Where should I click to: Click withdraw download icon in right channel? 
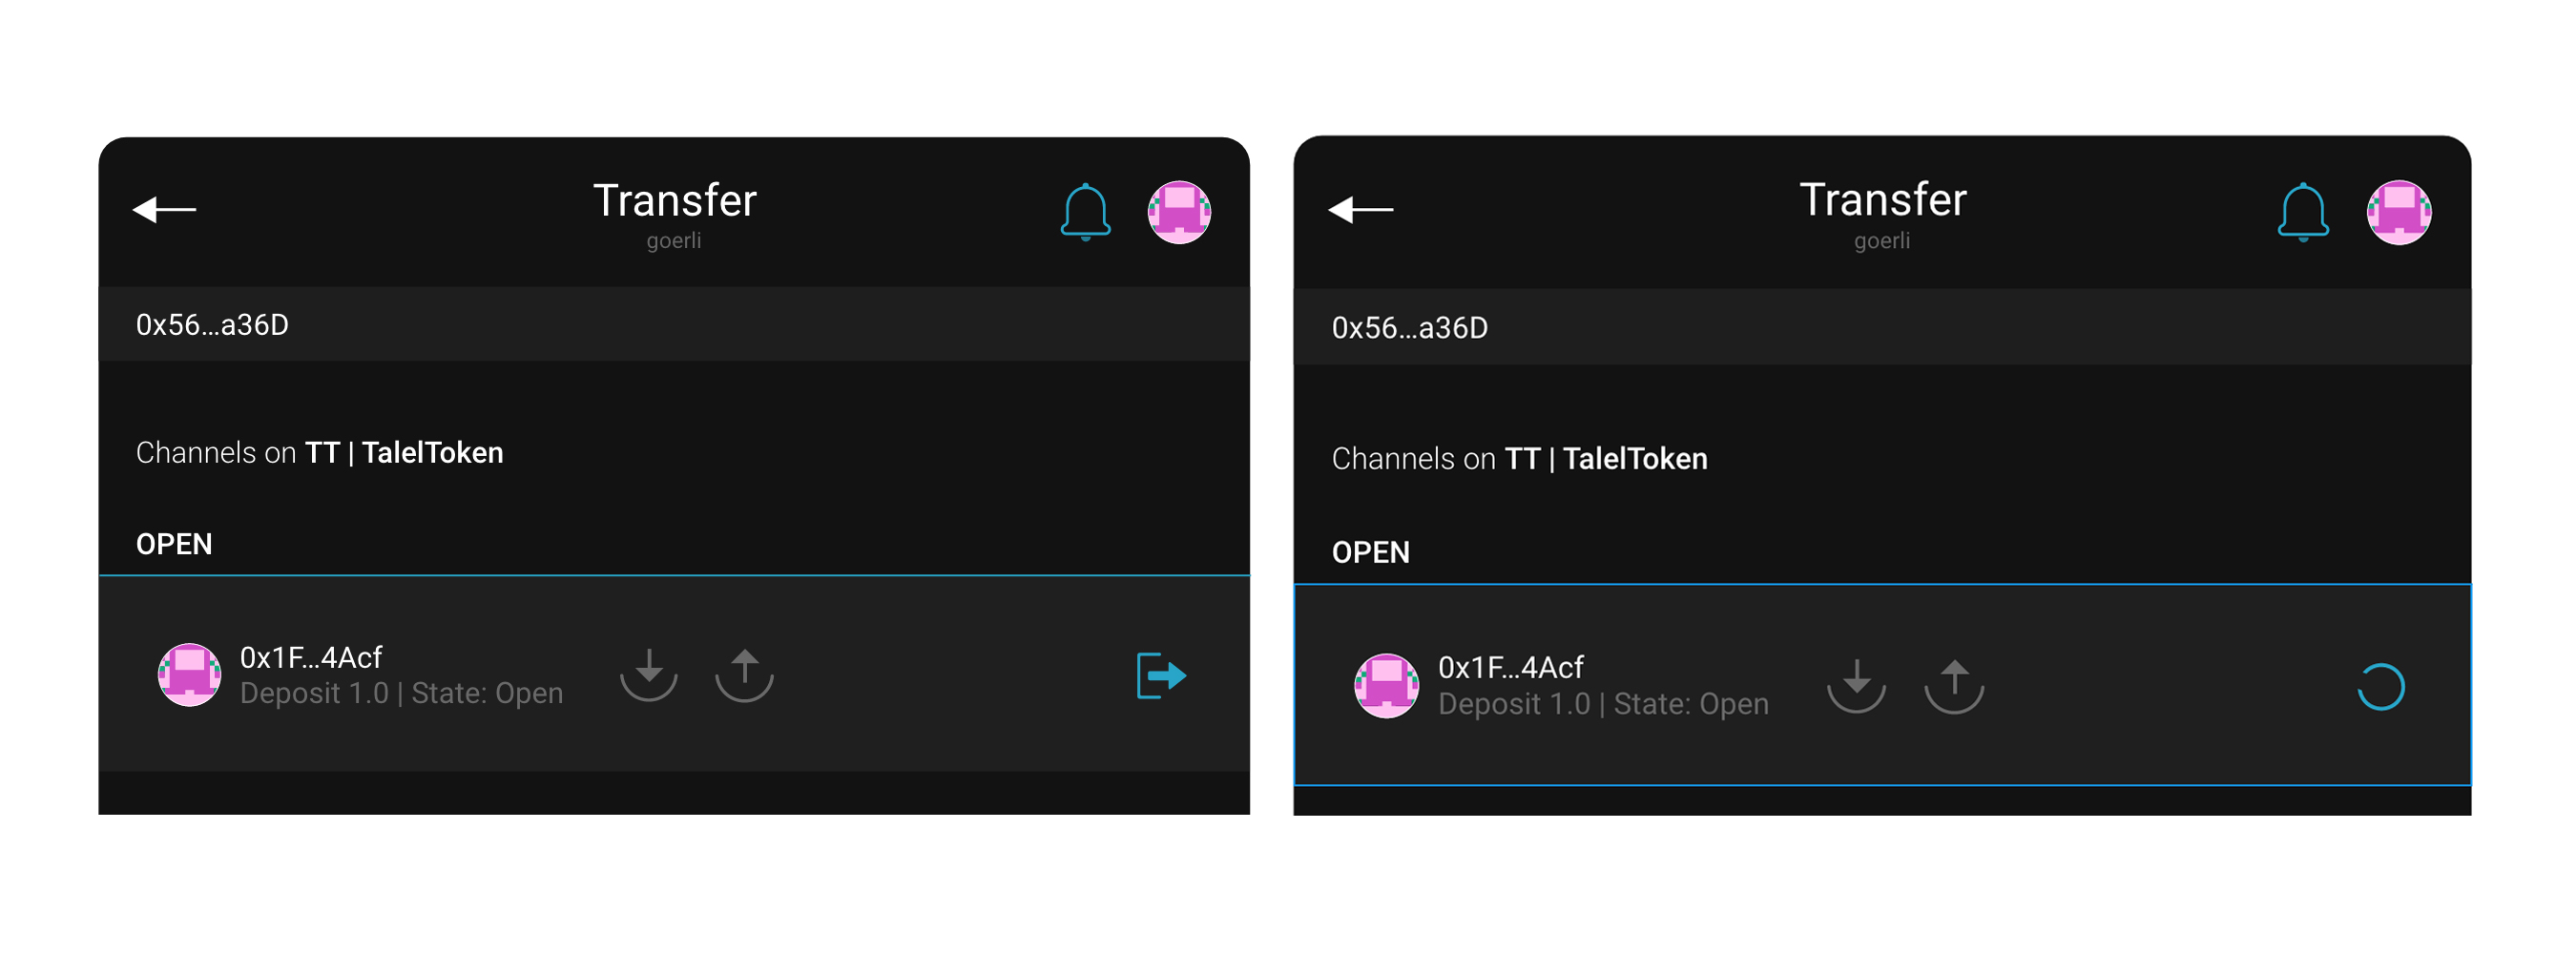(1856, 686)
